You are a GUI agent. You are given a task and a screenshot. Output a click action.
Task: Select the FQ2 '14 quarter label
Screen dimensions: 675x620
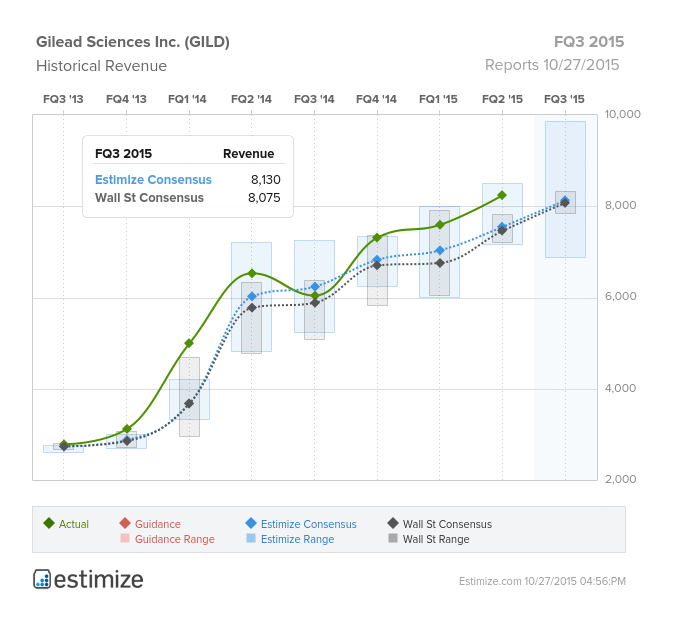251,99
